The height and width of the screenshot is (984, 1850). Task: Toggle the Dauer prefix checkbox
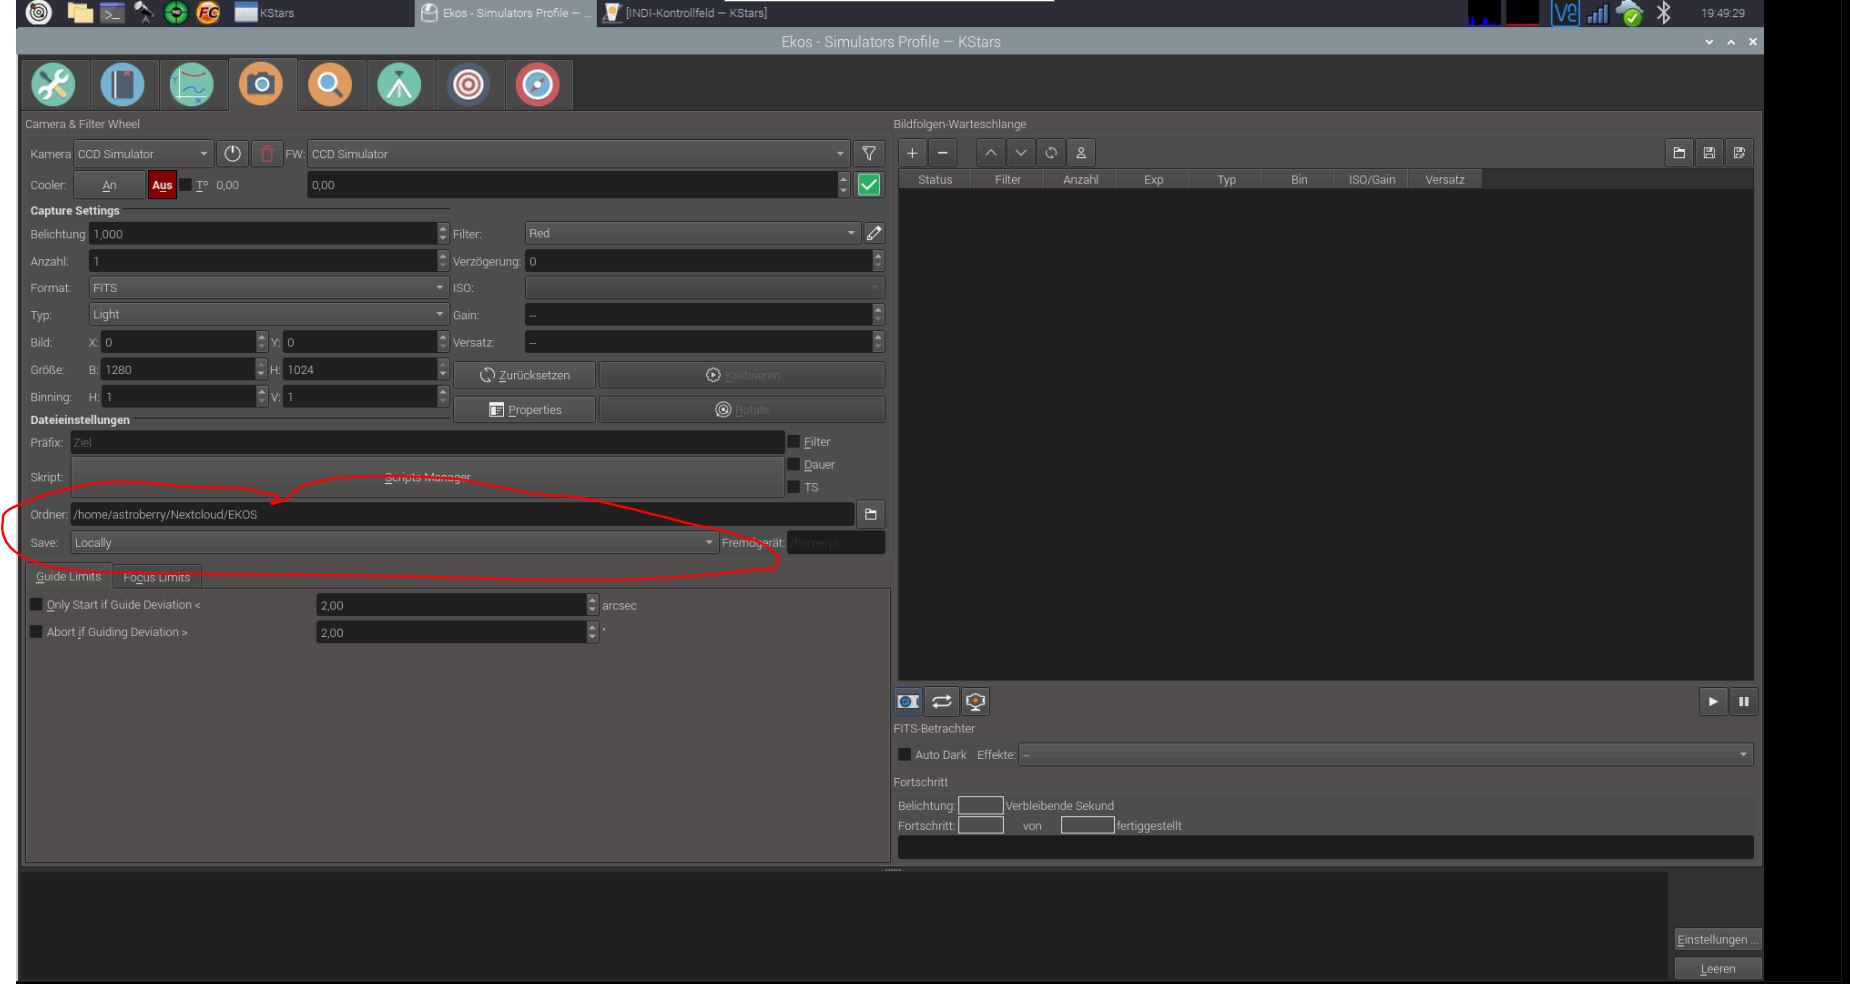(x=794, y=465)
